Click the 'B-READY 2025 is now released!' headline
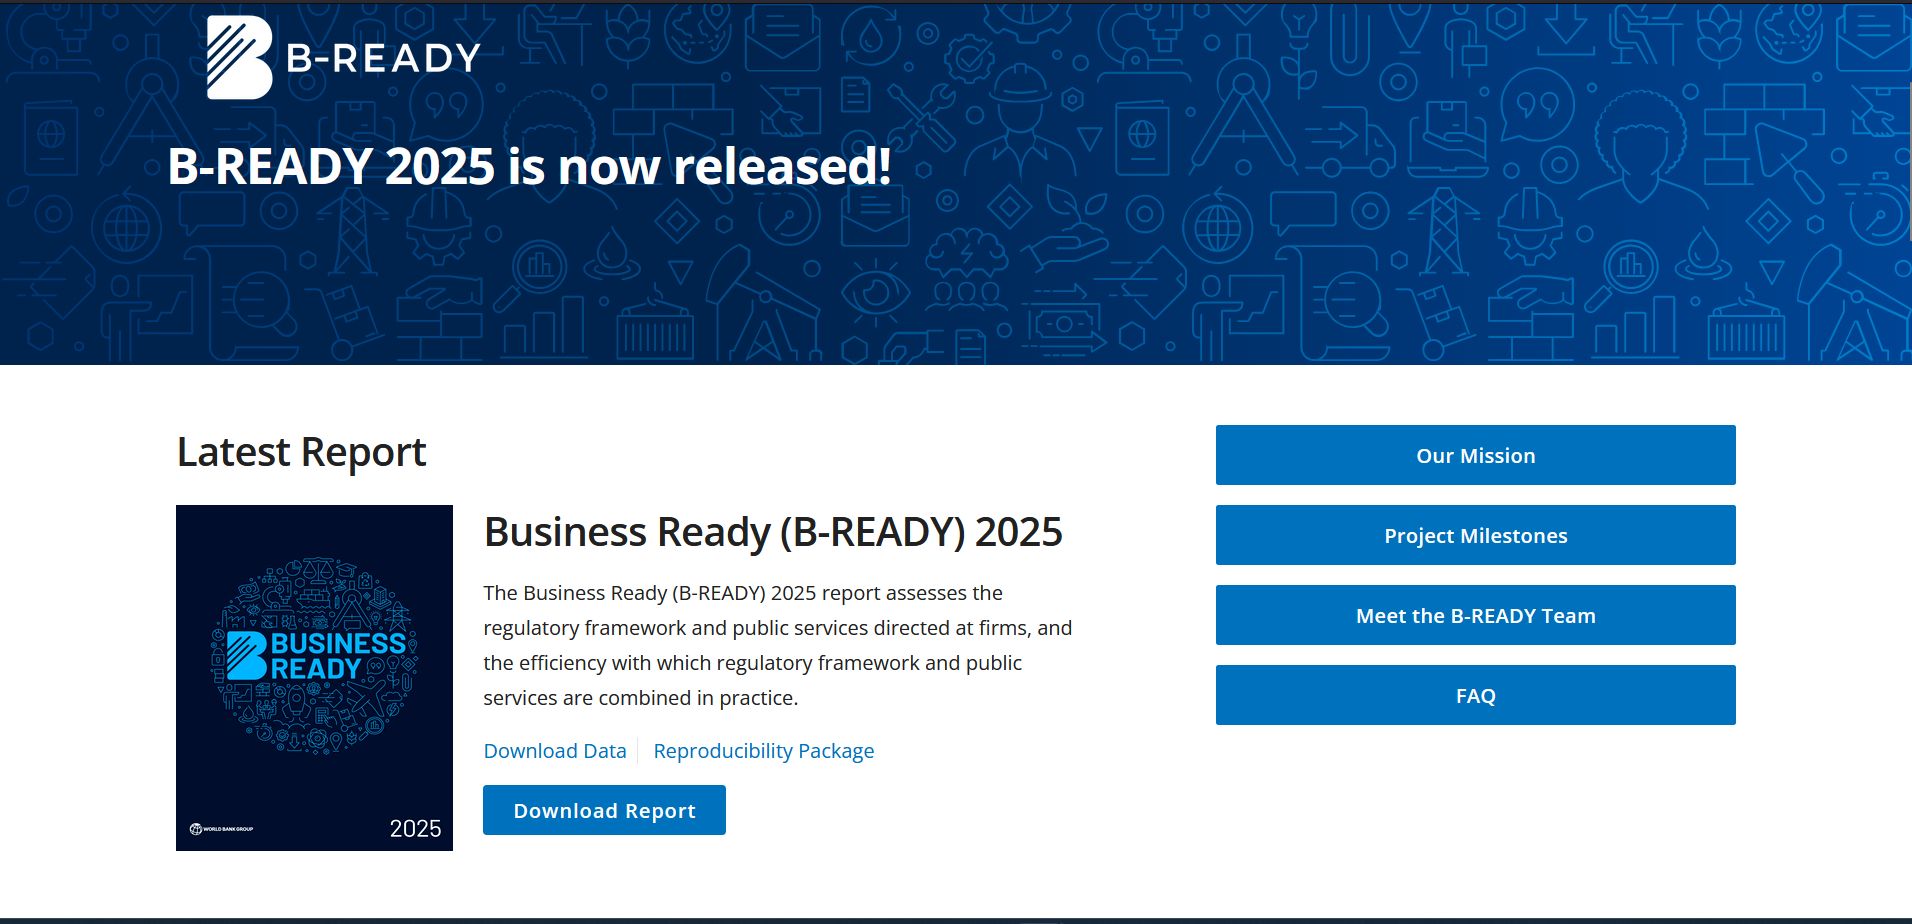This screenshot has height=924, width=1912. 529,167
